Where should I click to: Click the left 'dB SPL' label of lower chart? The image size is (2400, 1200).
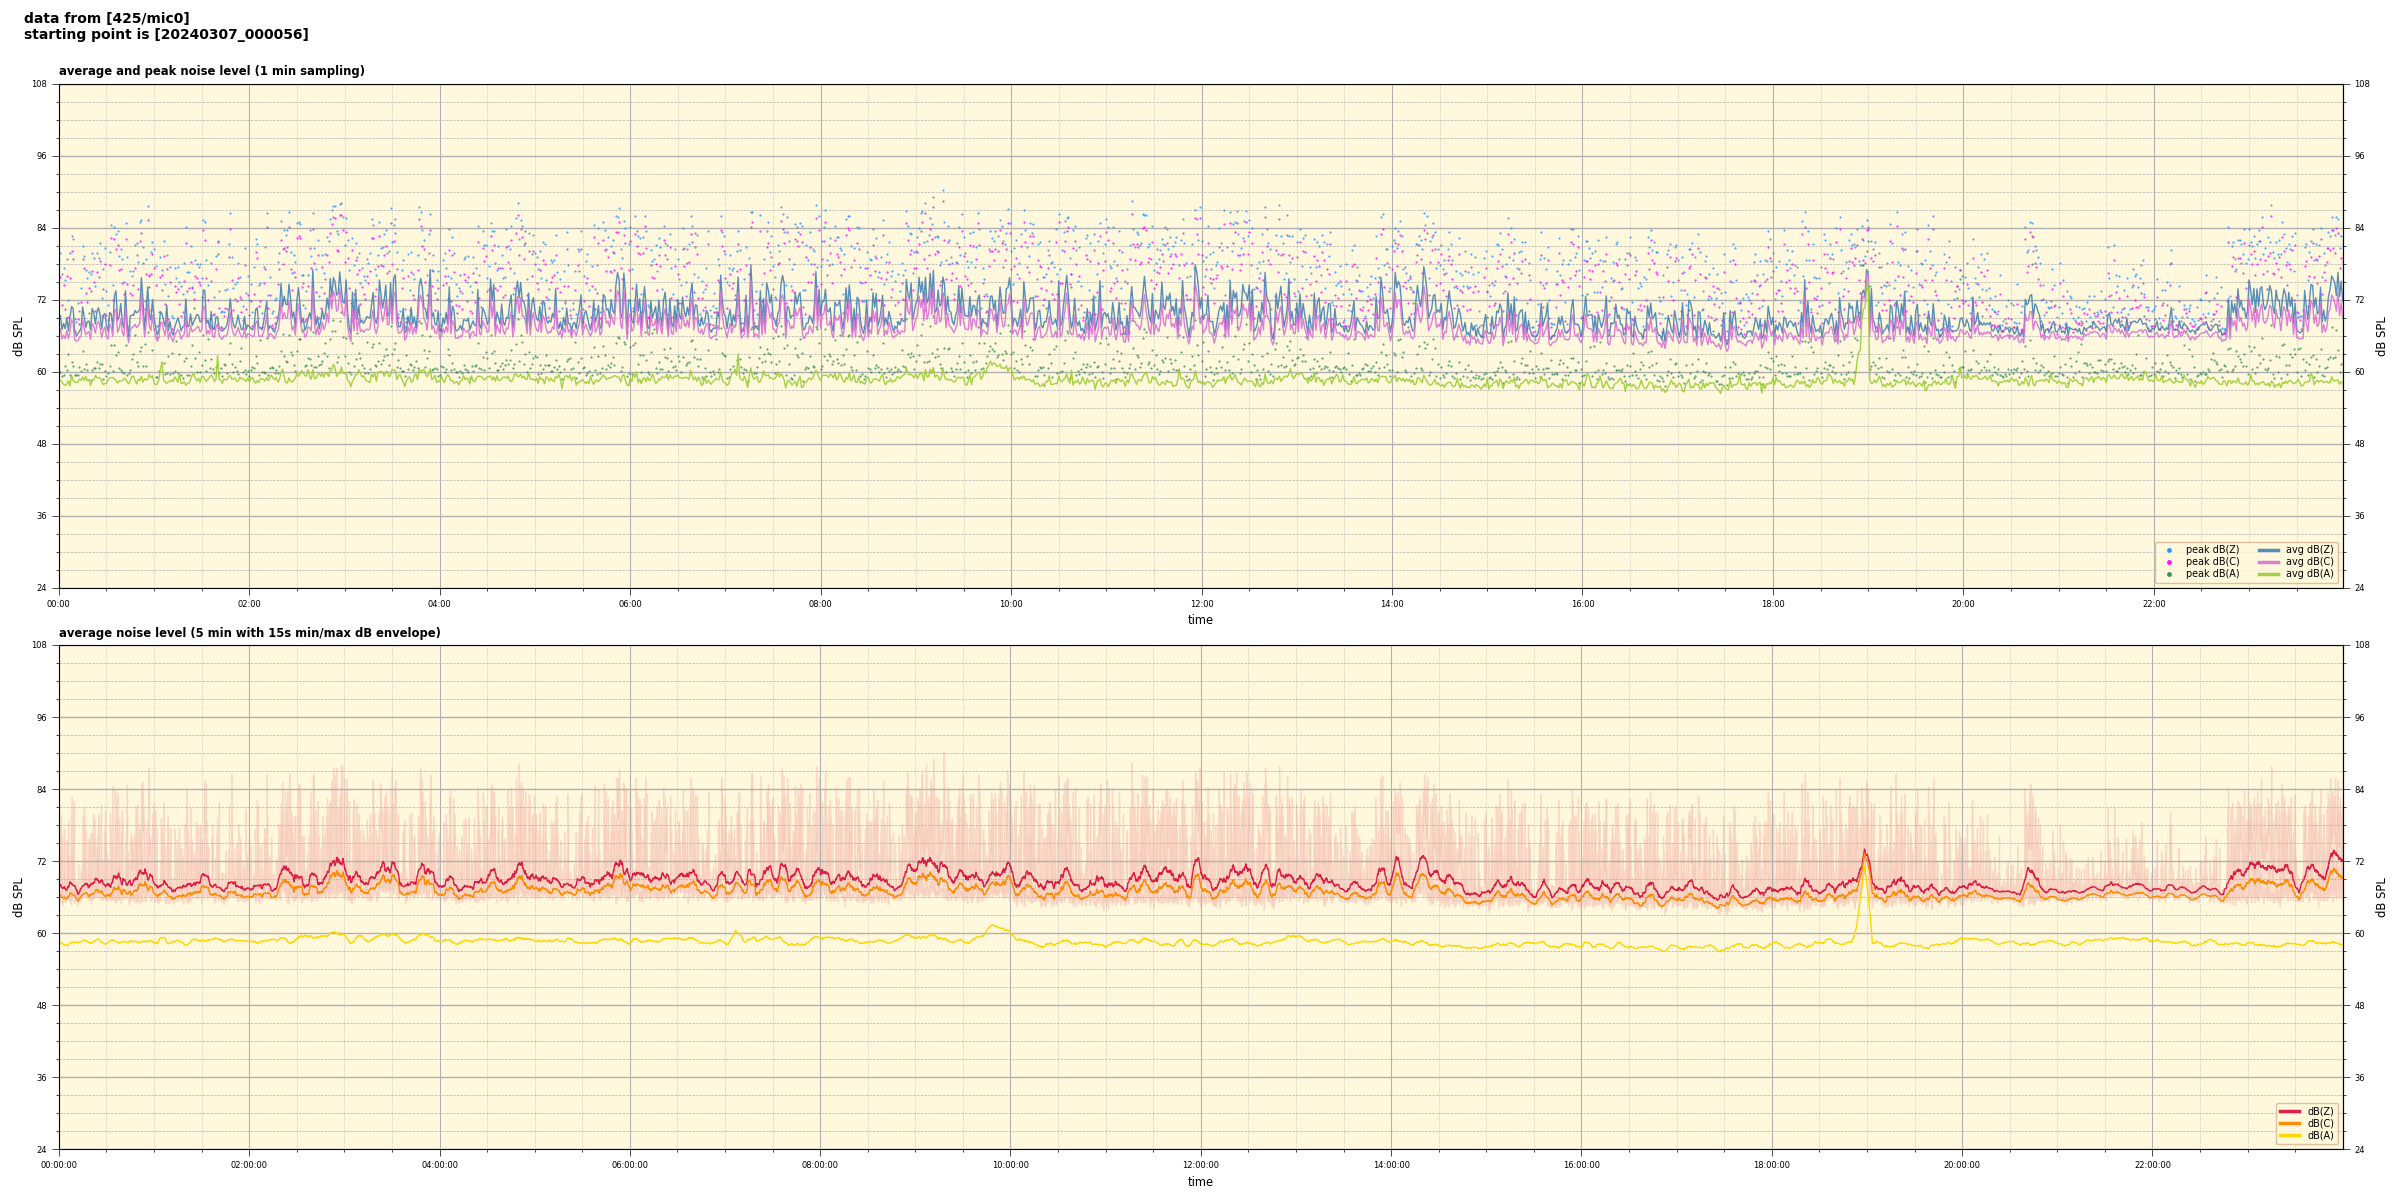click(x=18, y=897)
